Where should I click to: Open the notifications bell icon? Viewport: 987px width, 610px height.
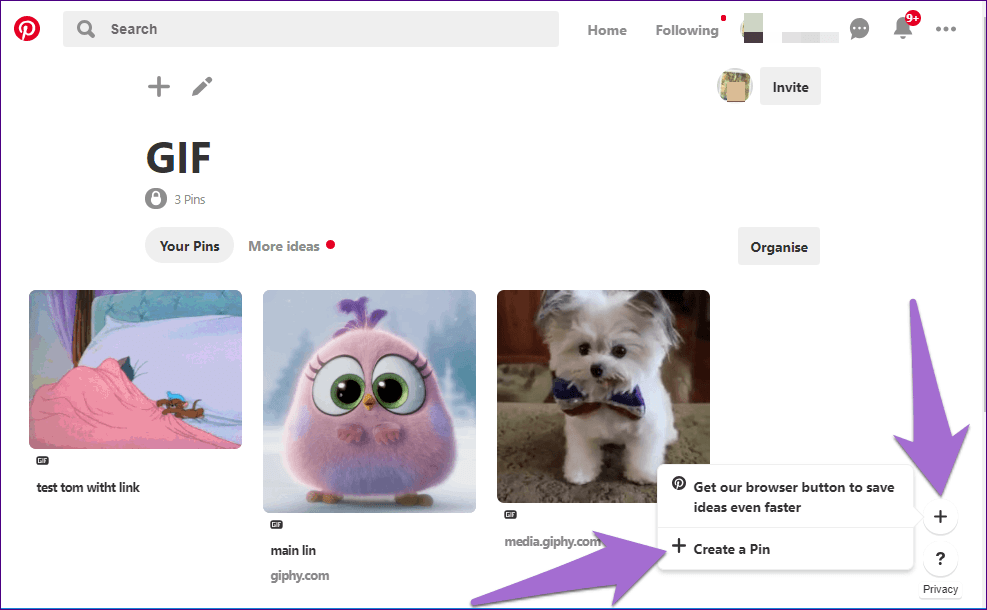[x=903, y=28]
